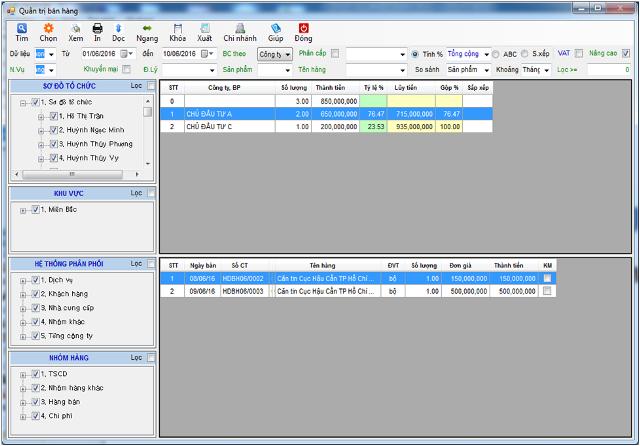
Task: Toggle the Khuyến mại checkbox
Action: tap(127, 69)
